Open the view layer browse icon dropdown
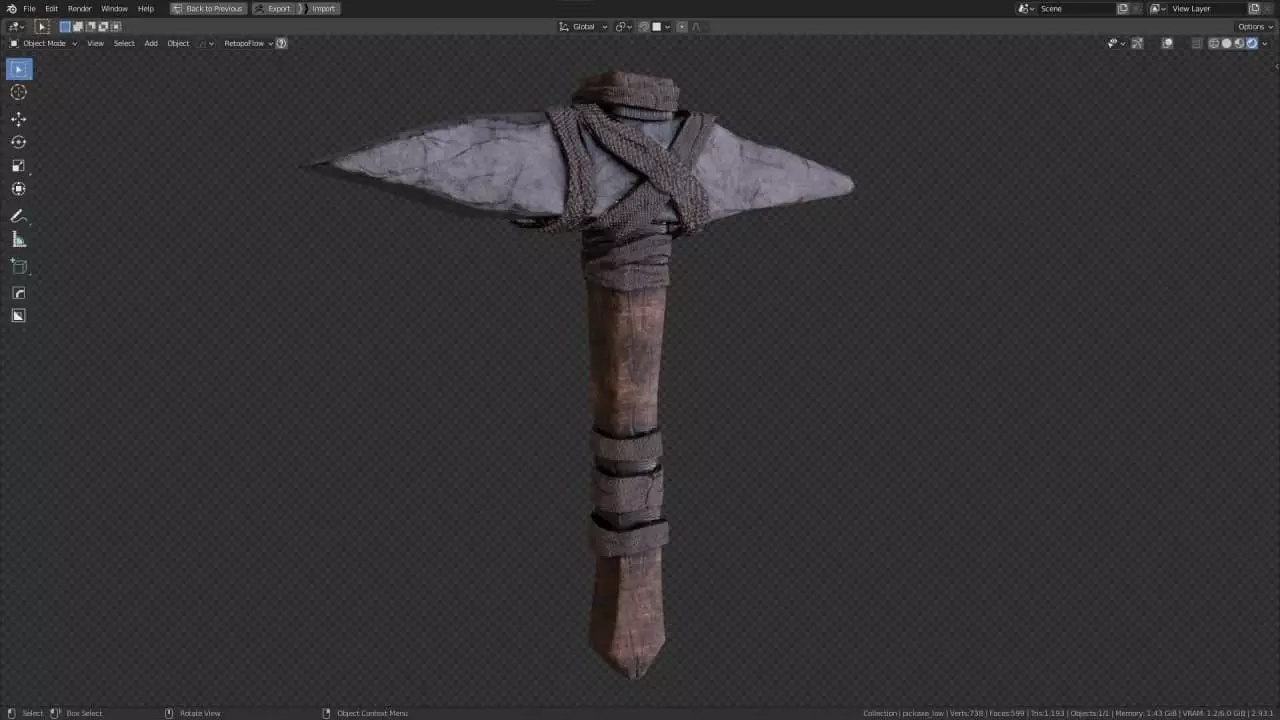Viewport: 1280px width, 720px height. pyautogui.click(x=1158, y=8)
